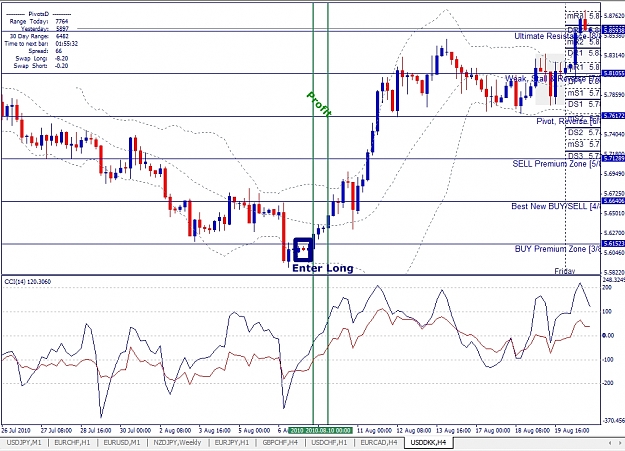
Task: Switch to the USDJPY,M1 chart tab
Action: [24, 443]
